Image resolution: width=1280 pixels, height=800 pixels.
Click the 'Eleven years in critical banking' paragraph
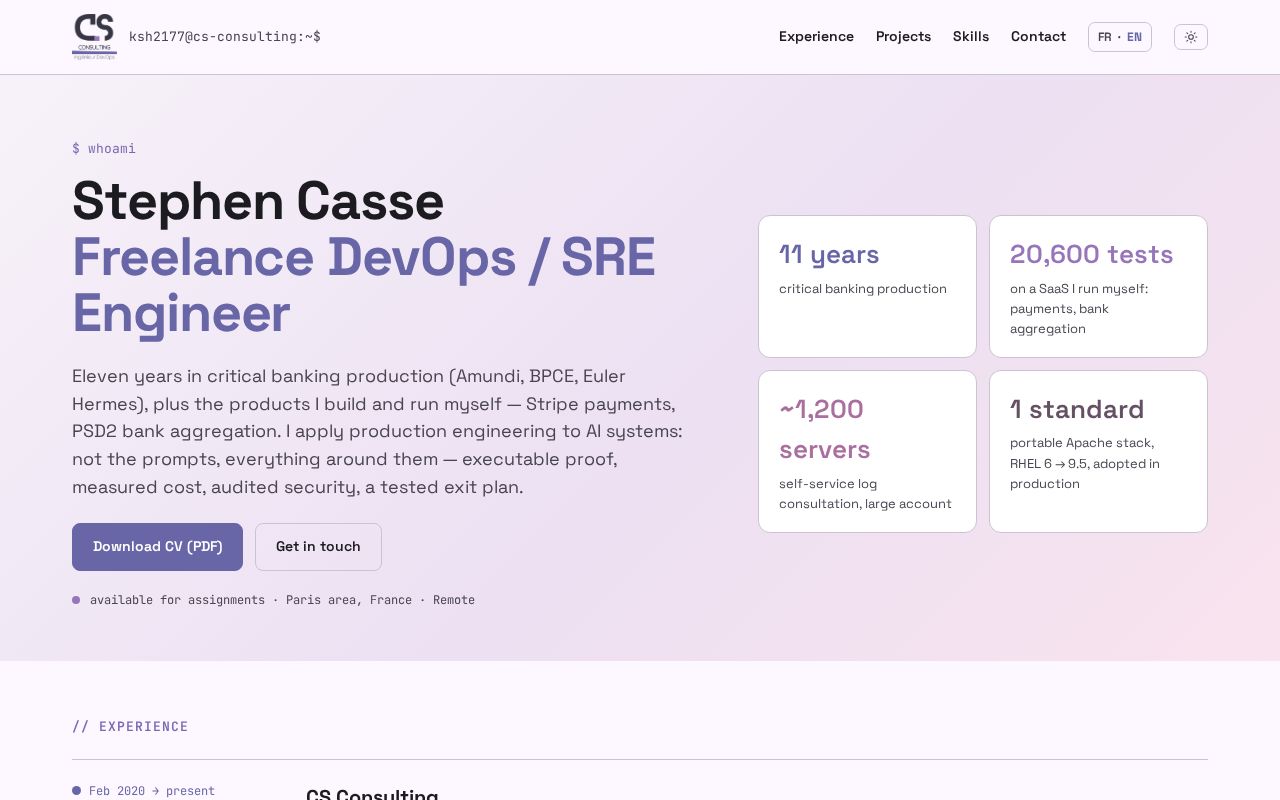pyautogui.click(x=378, y=432)
